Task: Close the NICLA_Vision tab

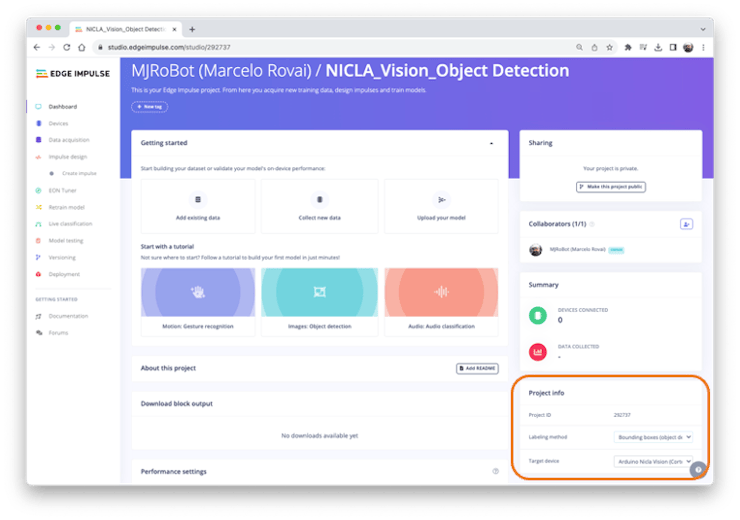Action: click(x=174, y=30)
